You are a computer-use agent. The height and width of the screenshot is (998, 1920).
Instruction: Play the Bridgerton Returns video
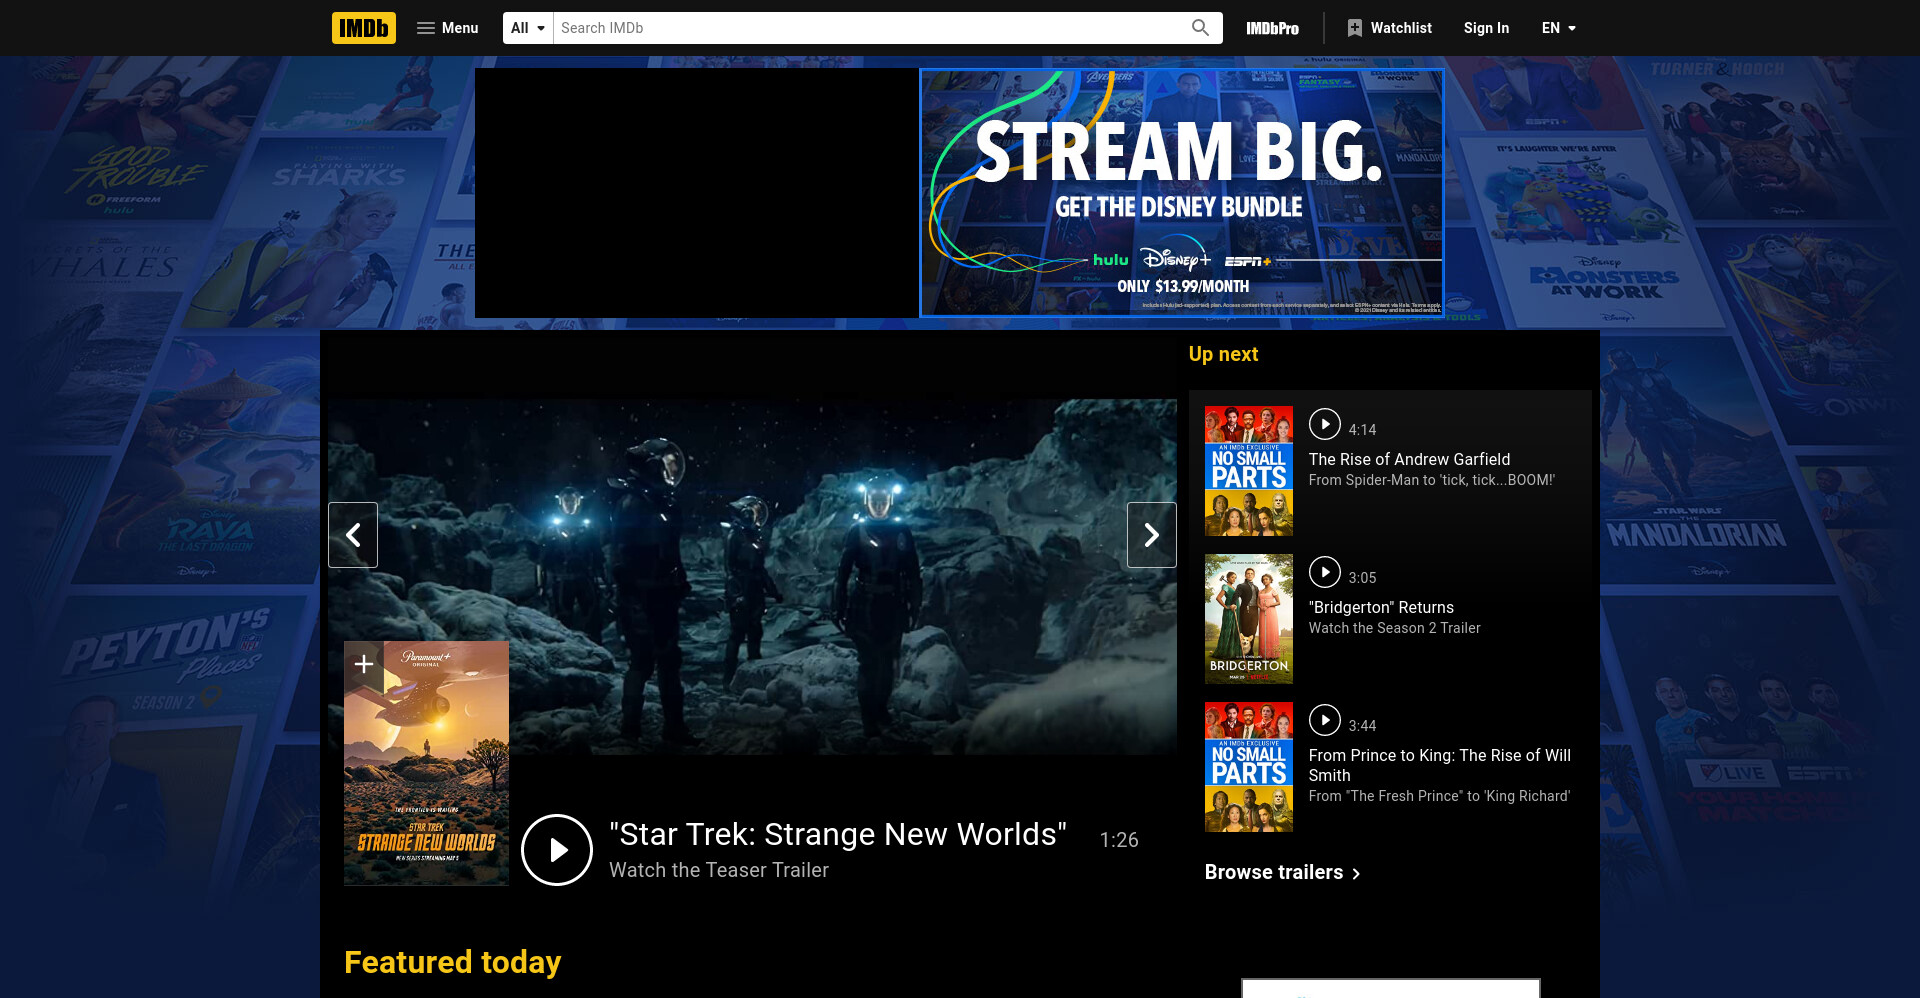click(1325, 572)
